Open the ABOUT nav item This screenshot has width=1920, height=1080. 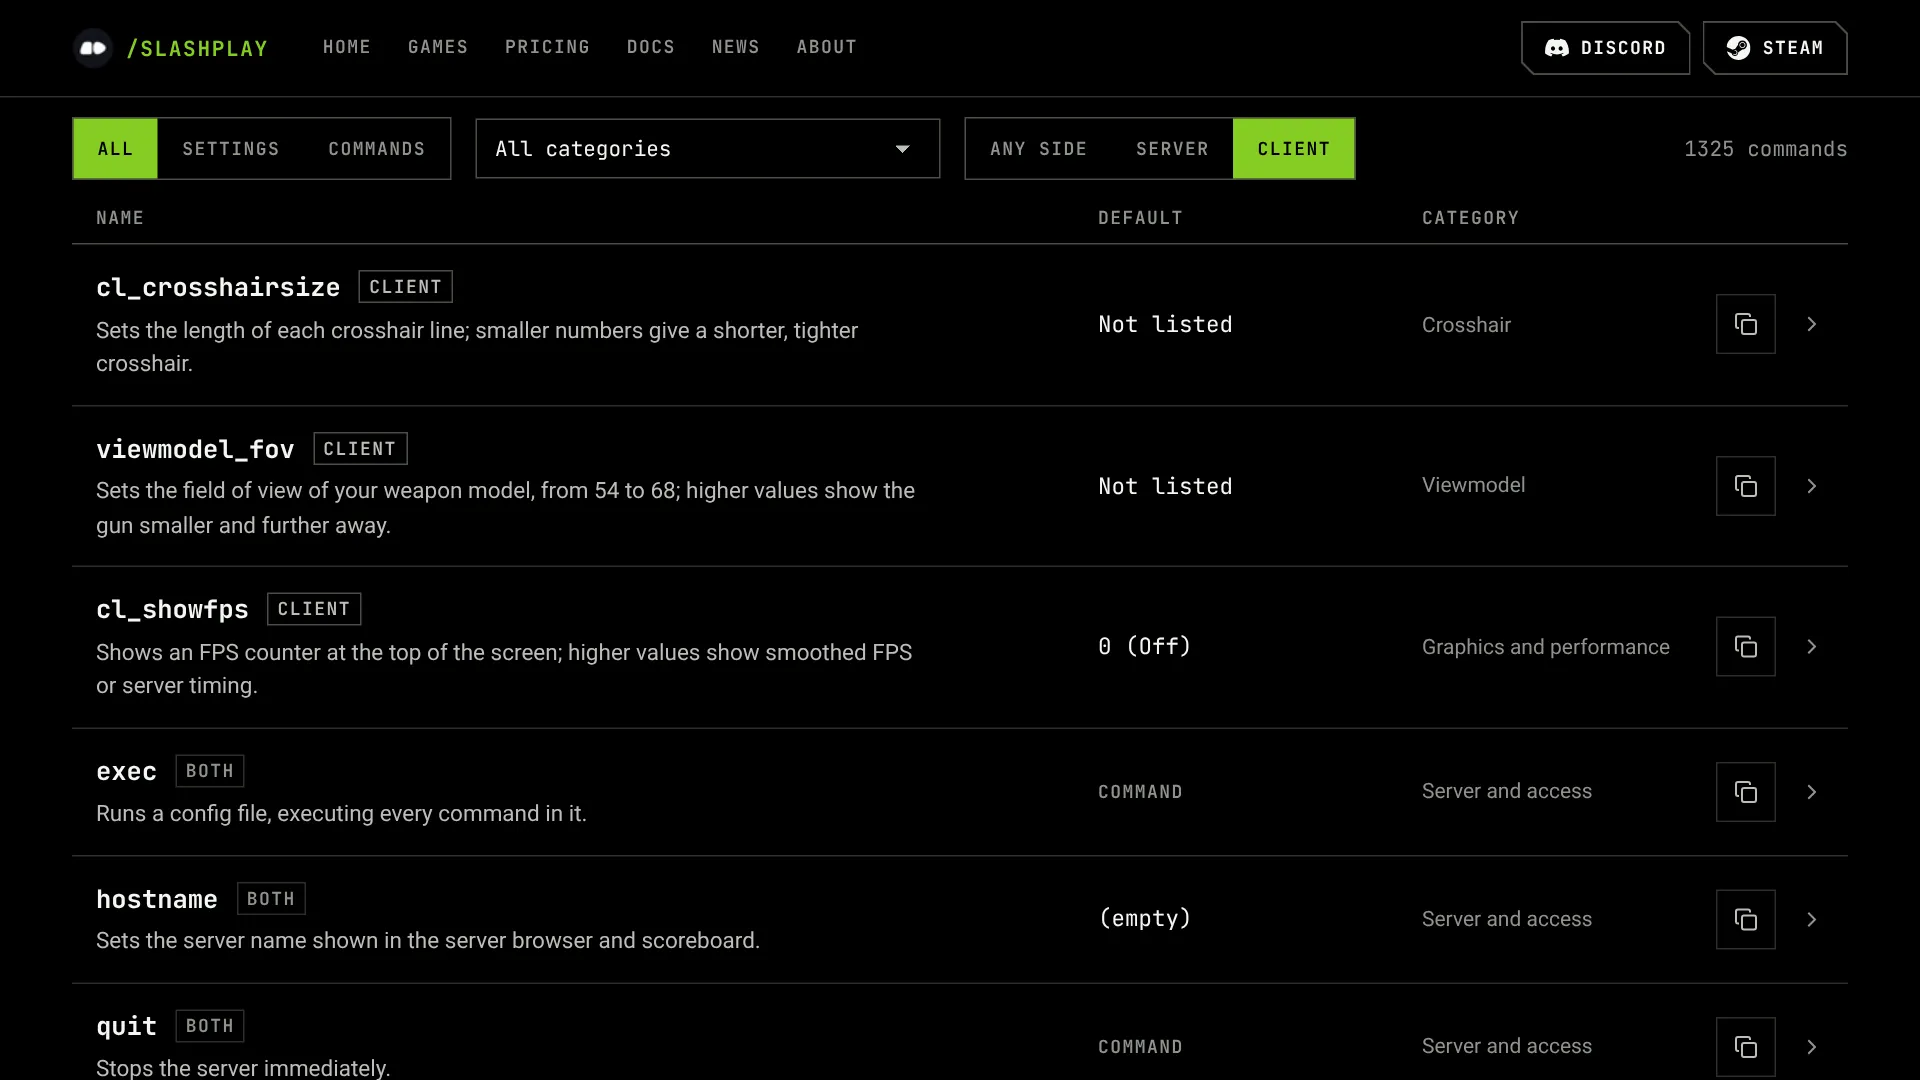(x=827, y=47)
